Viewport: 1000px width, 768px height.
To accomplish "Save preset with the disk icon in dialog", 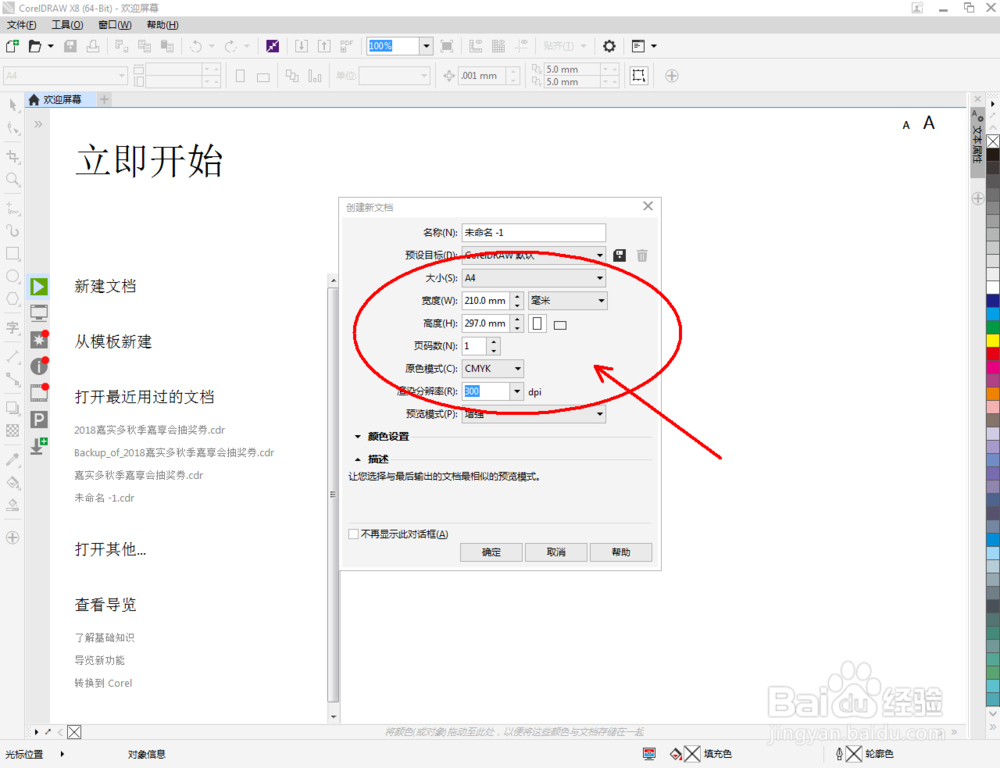I will tap(619, 256).
